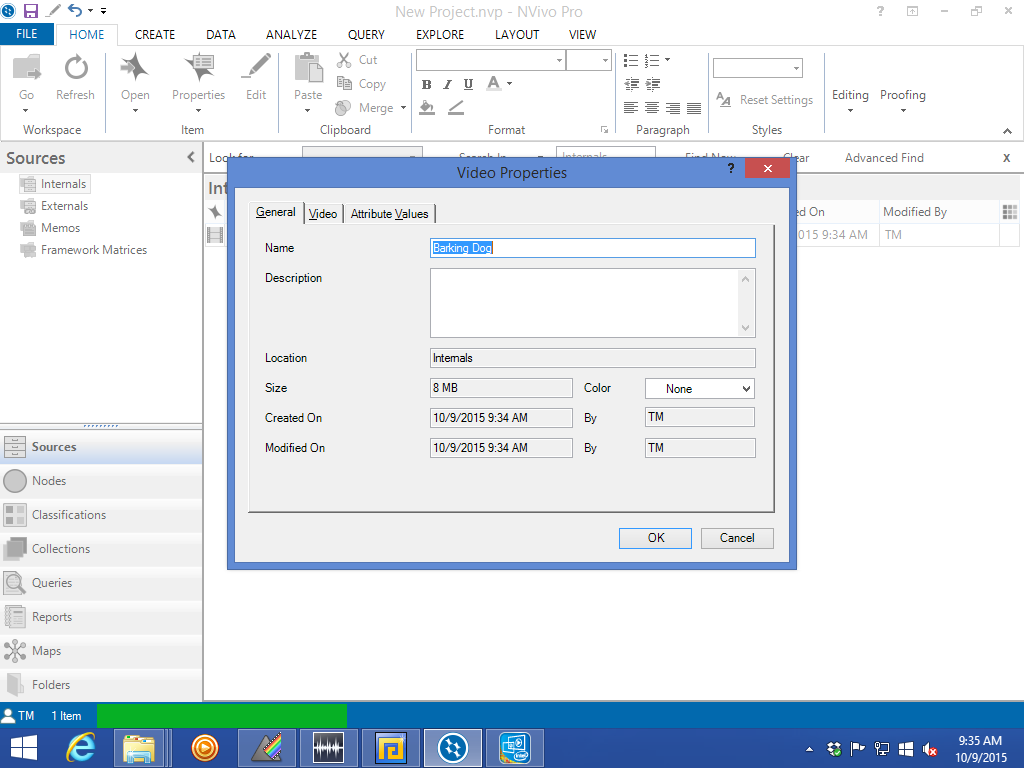Toggle Italic formatting in the ribbon
The width and height of the screenshot is (1024, 768).
click(x=447, y=85)
